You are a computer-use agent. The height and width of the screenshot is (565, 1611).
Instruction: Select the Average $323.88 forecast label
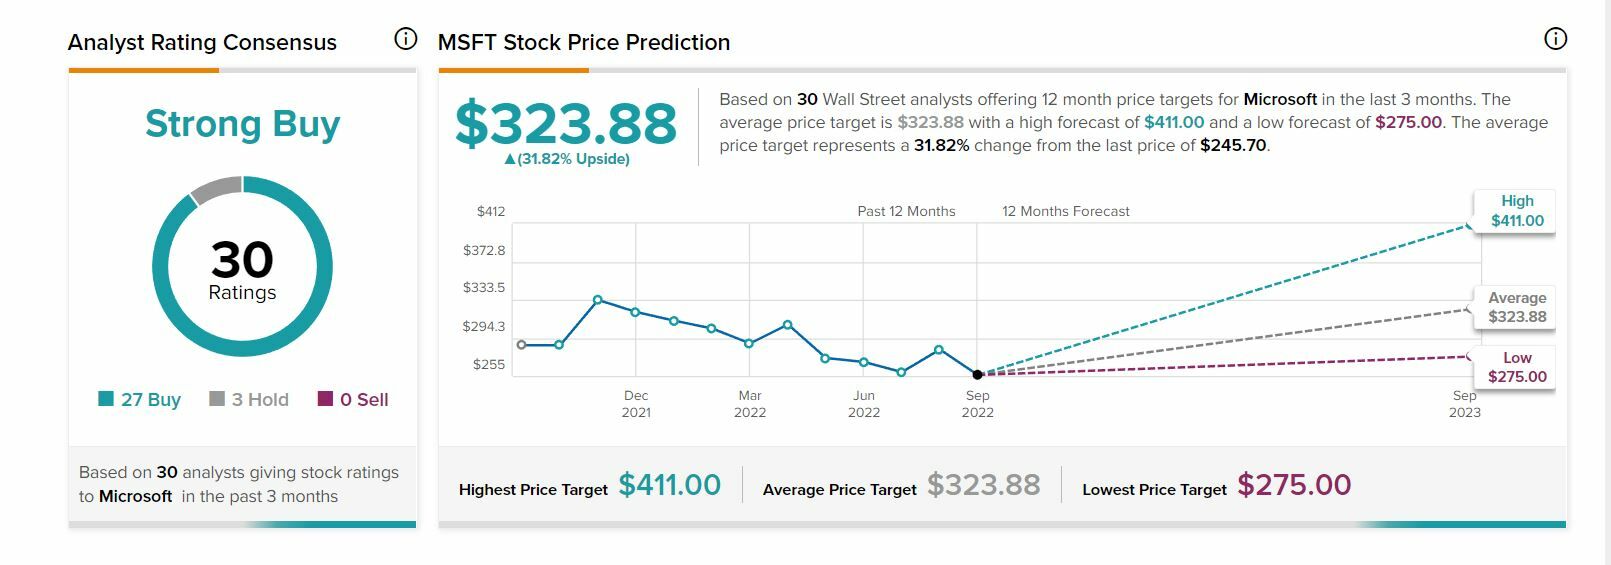[1516, 307]
